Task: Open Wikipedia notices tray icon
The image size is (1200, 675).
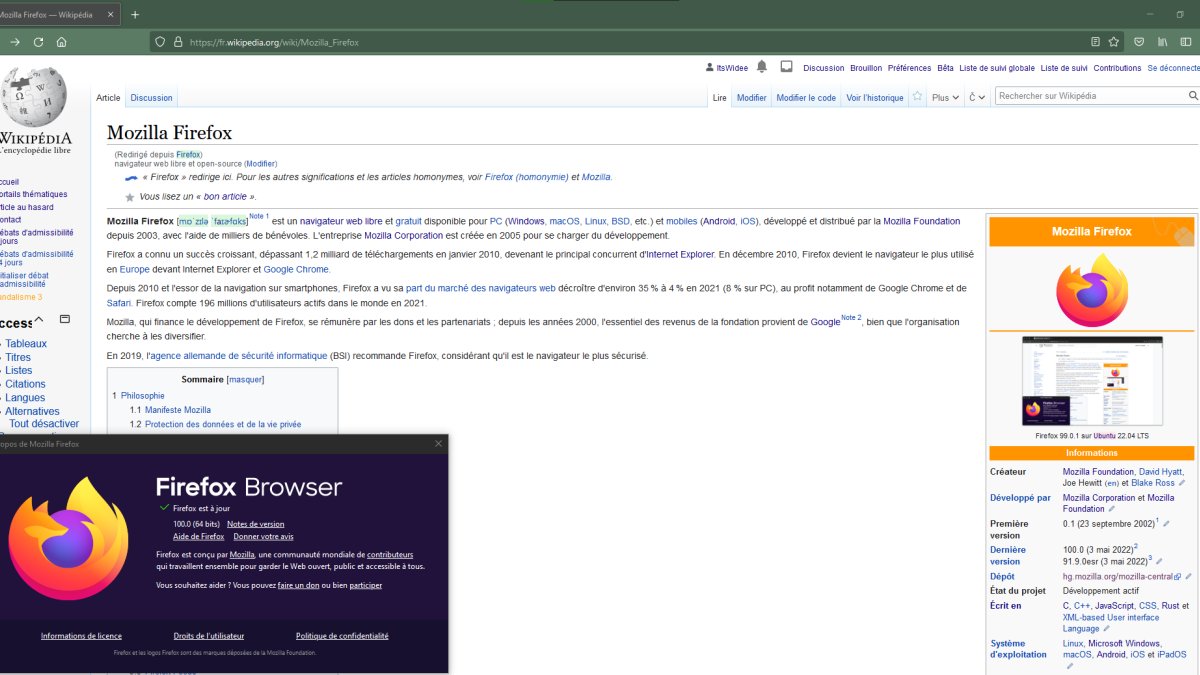Action: click(786, 67)
